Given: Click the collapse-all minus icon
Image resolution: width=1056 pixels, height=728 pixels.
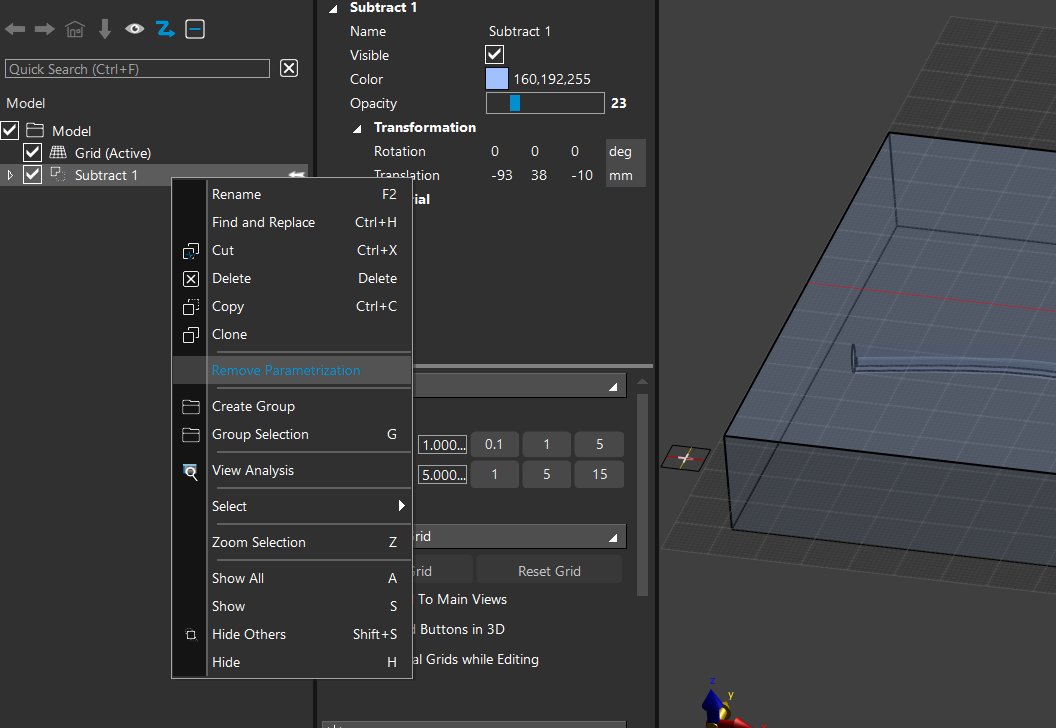Looking at the screenshot, I should point(195,30).
